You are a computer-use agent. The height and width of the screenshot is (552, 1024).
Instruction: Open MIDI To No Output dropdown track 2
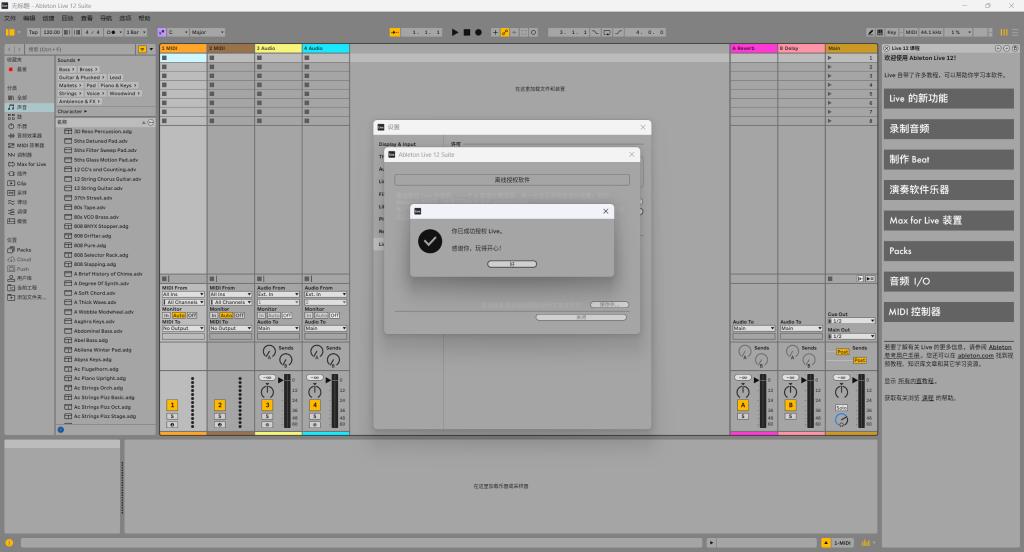(231, 329)
